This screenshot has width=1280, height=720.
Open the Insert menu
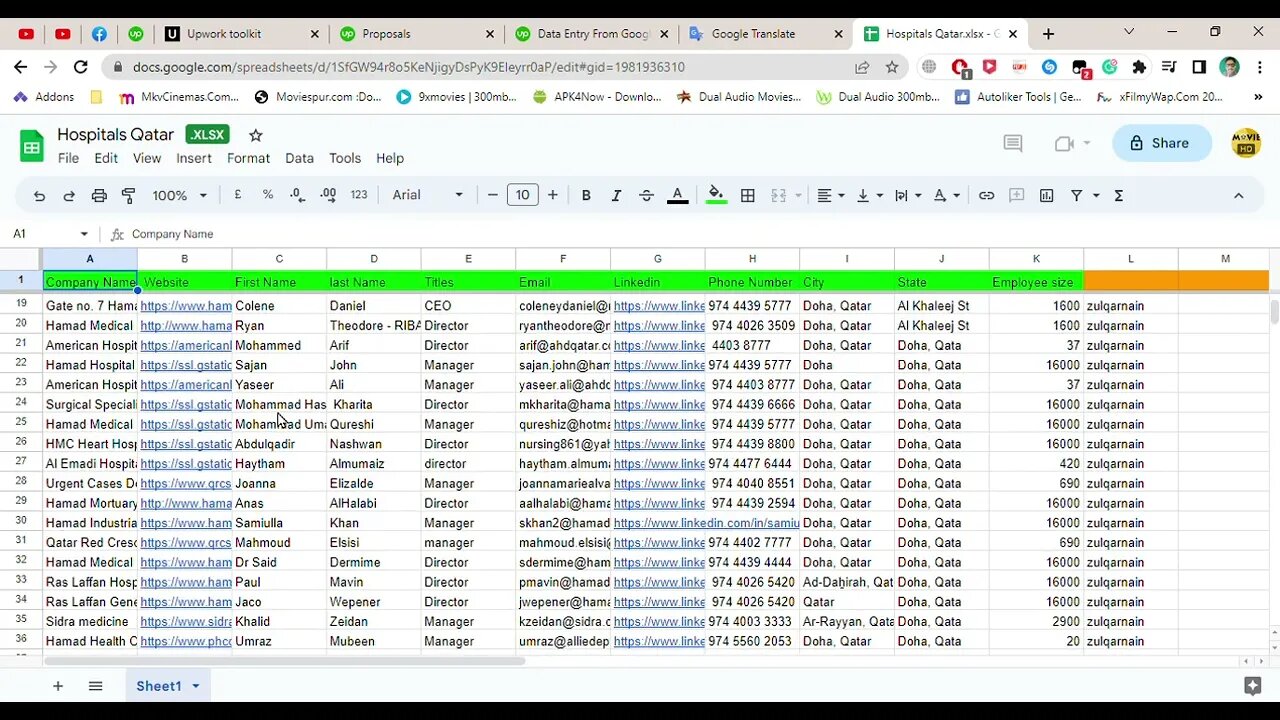194,158
